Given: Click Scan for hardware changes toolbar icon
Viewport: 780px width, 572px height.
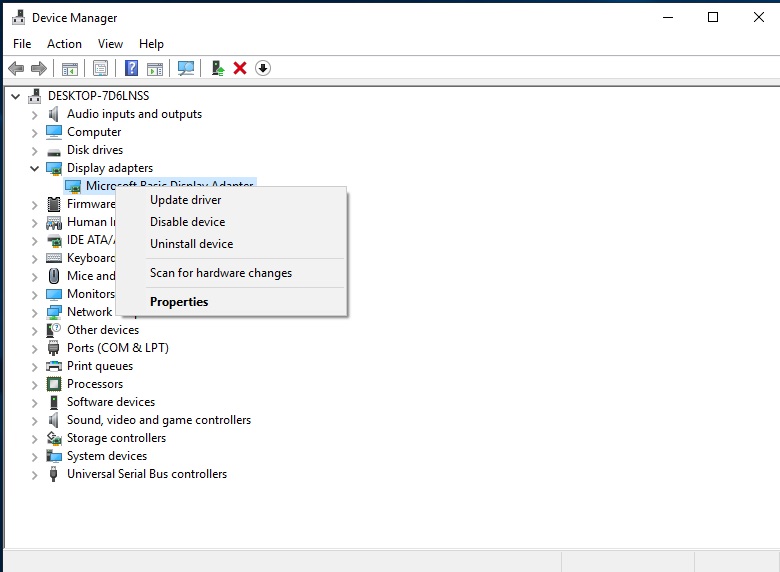Looking at the screenshot, I should 185,68.
